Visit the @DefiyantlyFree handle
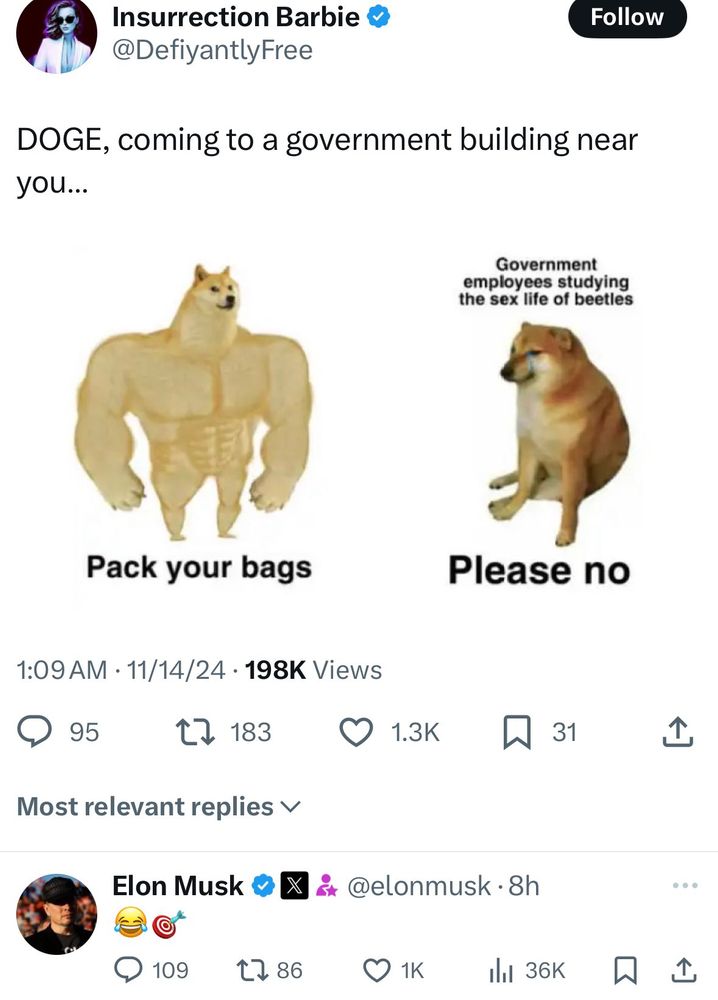 click(212, 50)
